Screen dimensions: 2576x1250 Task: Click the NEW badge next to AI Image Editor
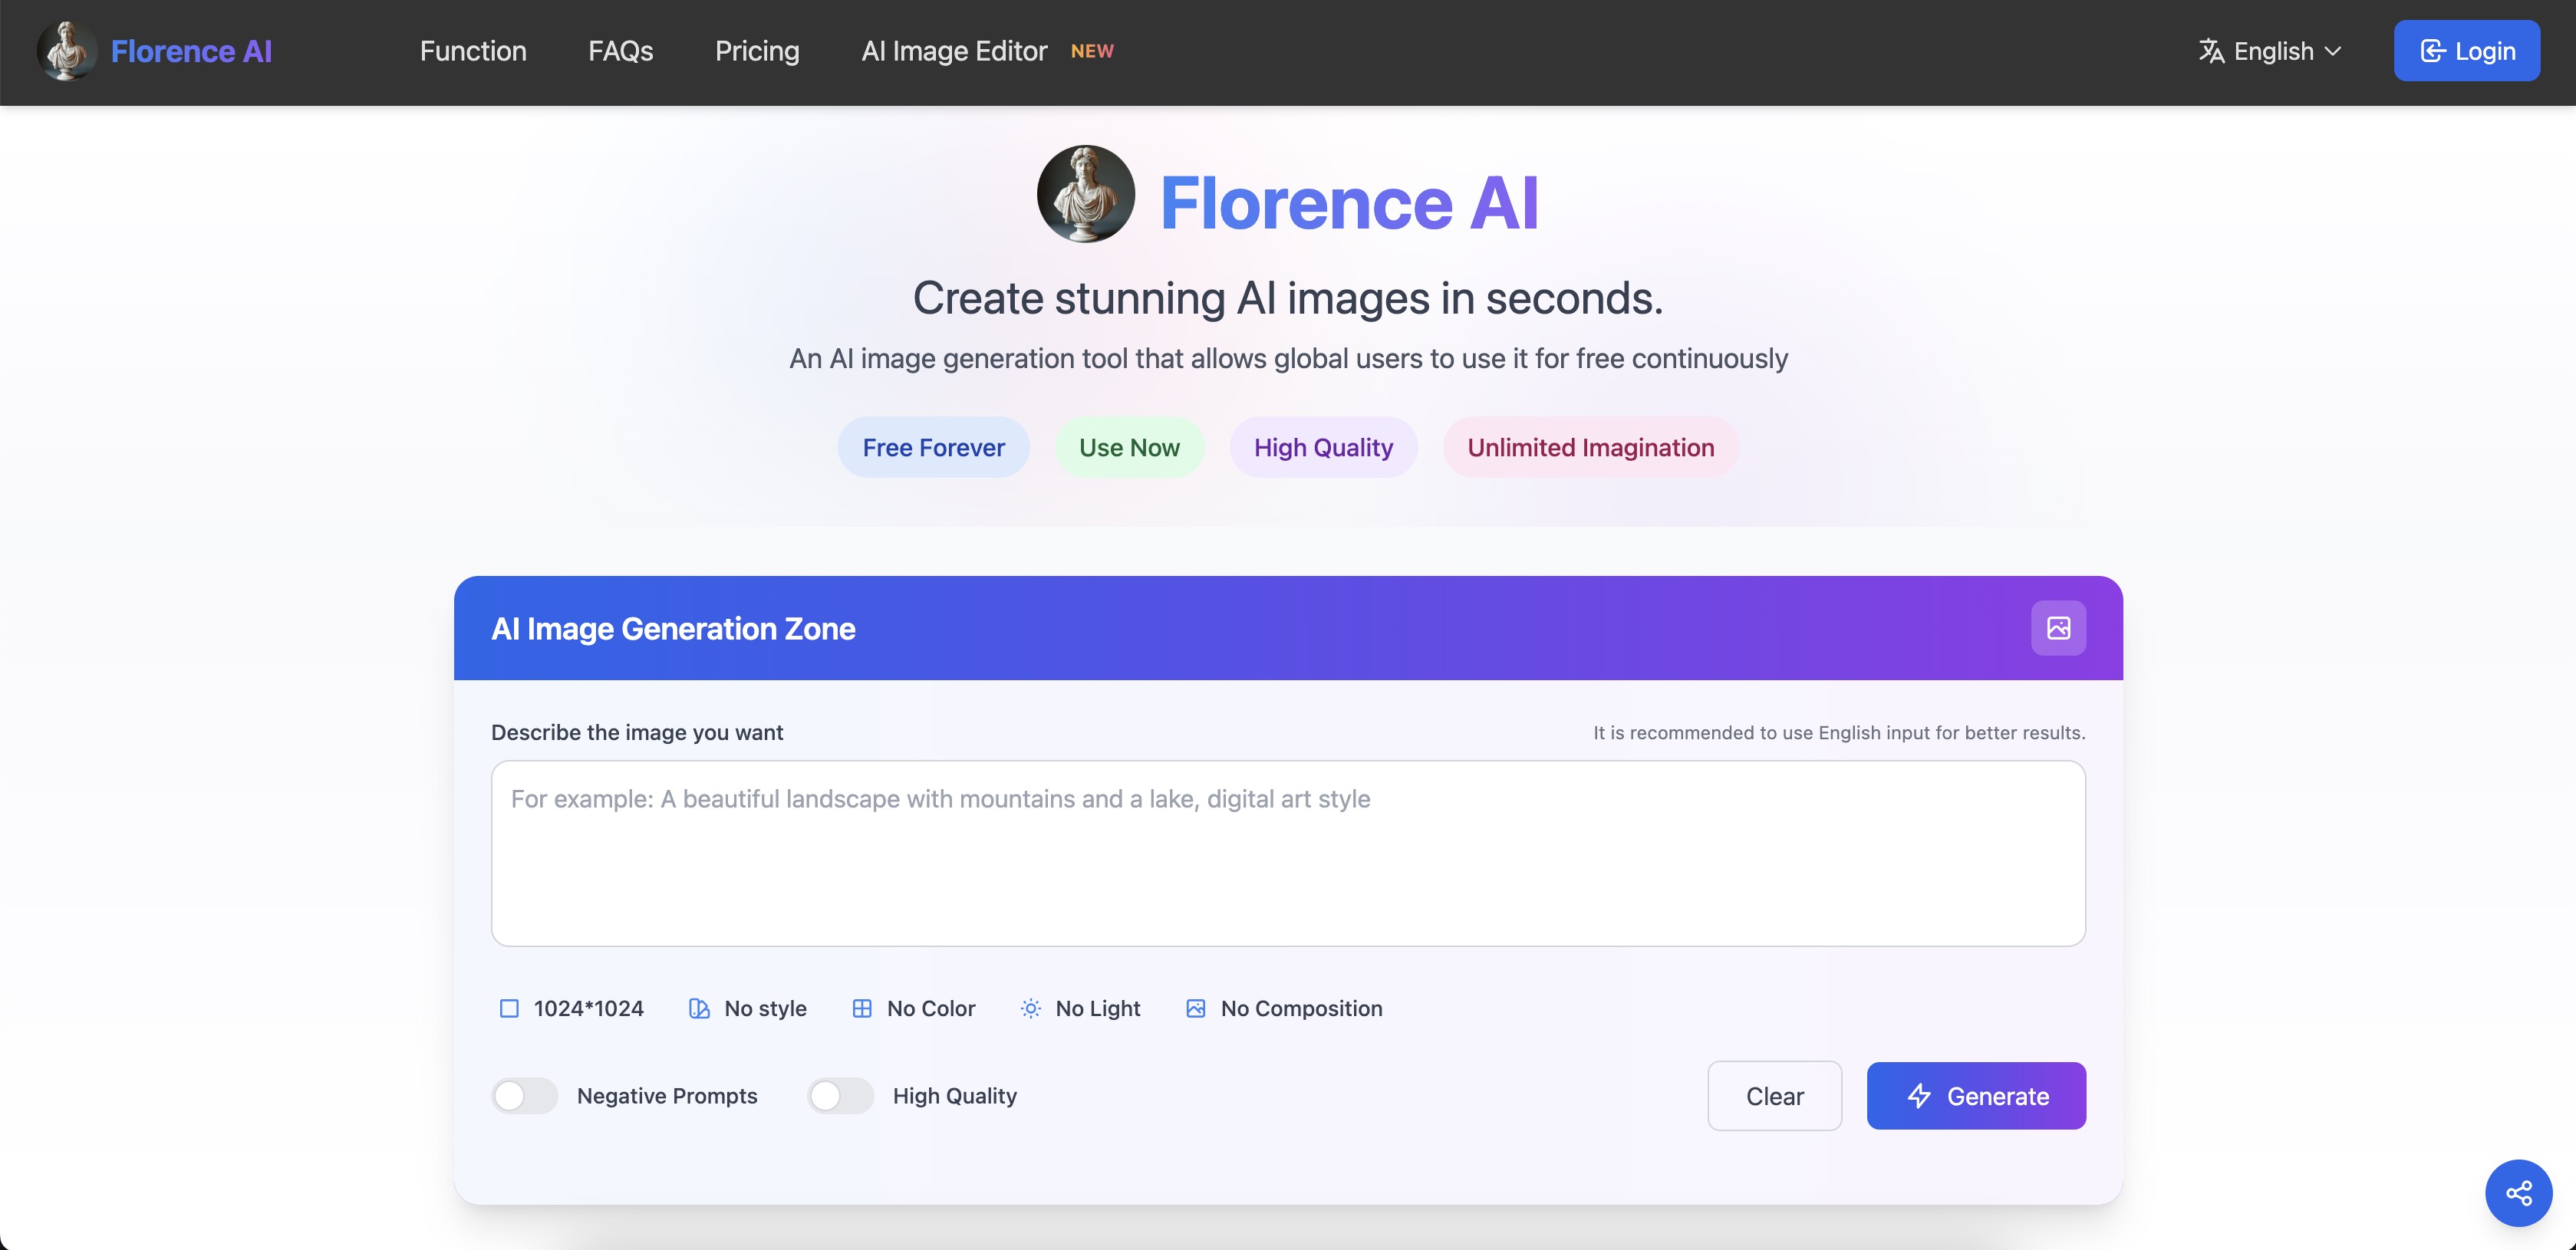click(x=1092, y=51)
